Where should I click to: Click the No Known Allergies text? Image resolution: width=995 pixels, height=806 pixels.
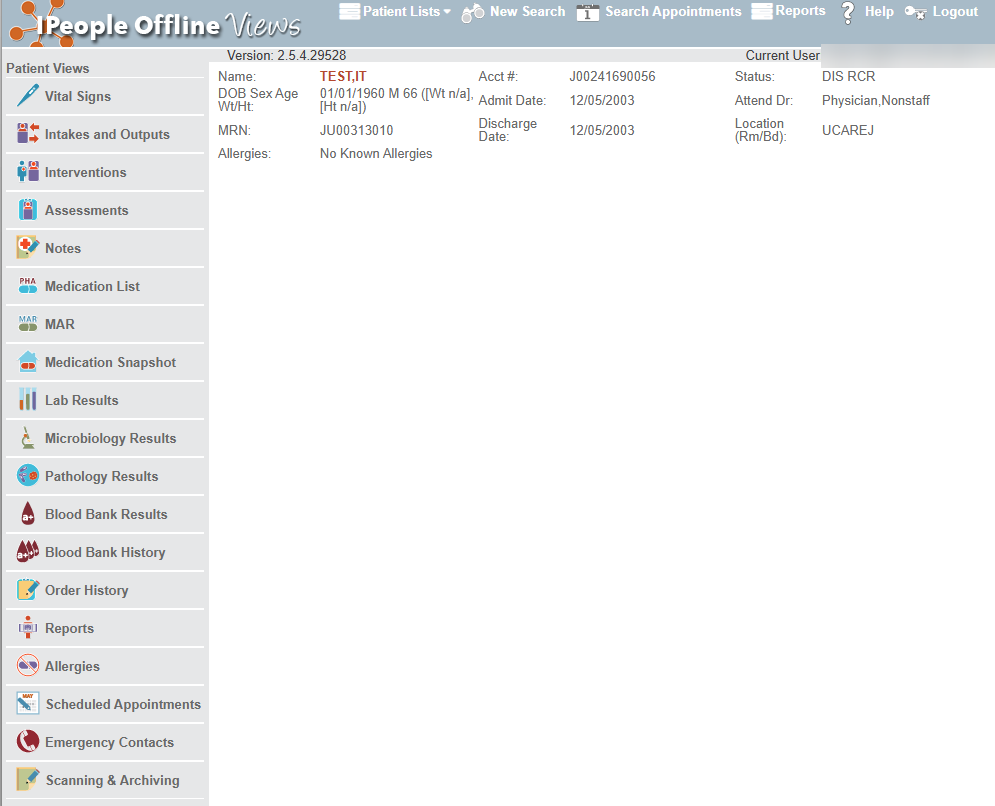[376, 154]
